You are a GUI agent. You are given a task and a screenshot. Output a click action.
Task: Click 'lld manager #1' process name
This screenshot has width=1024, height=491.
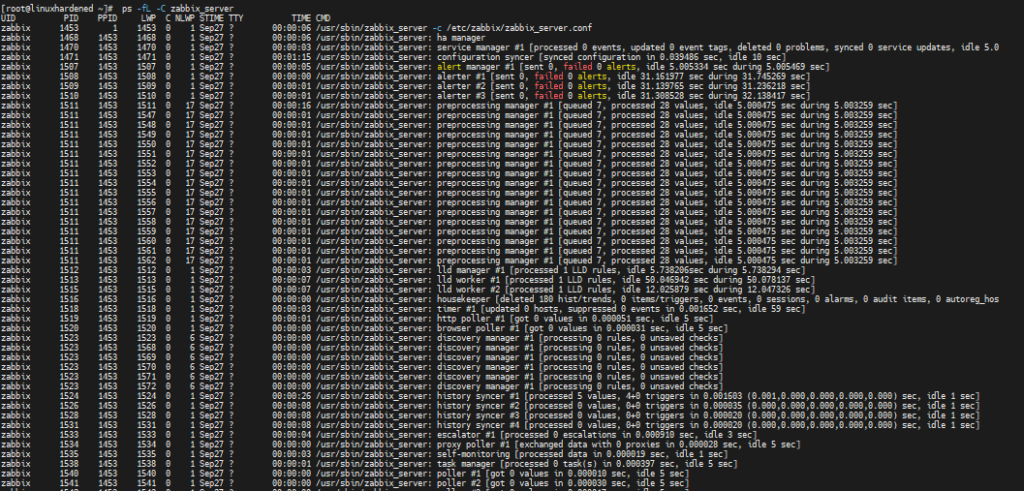[x=470, y=270]
